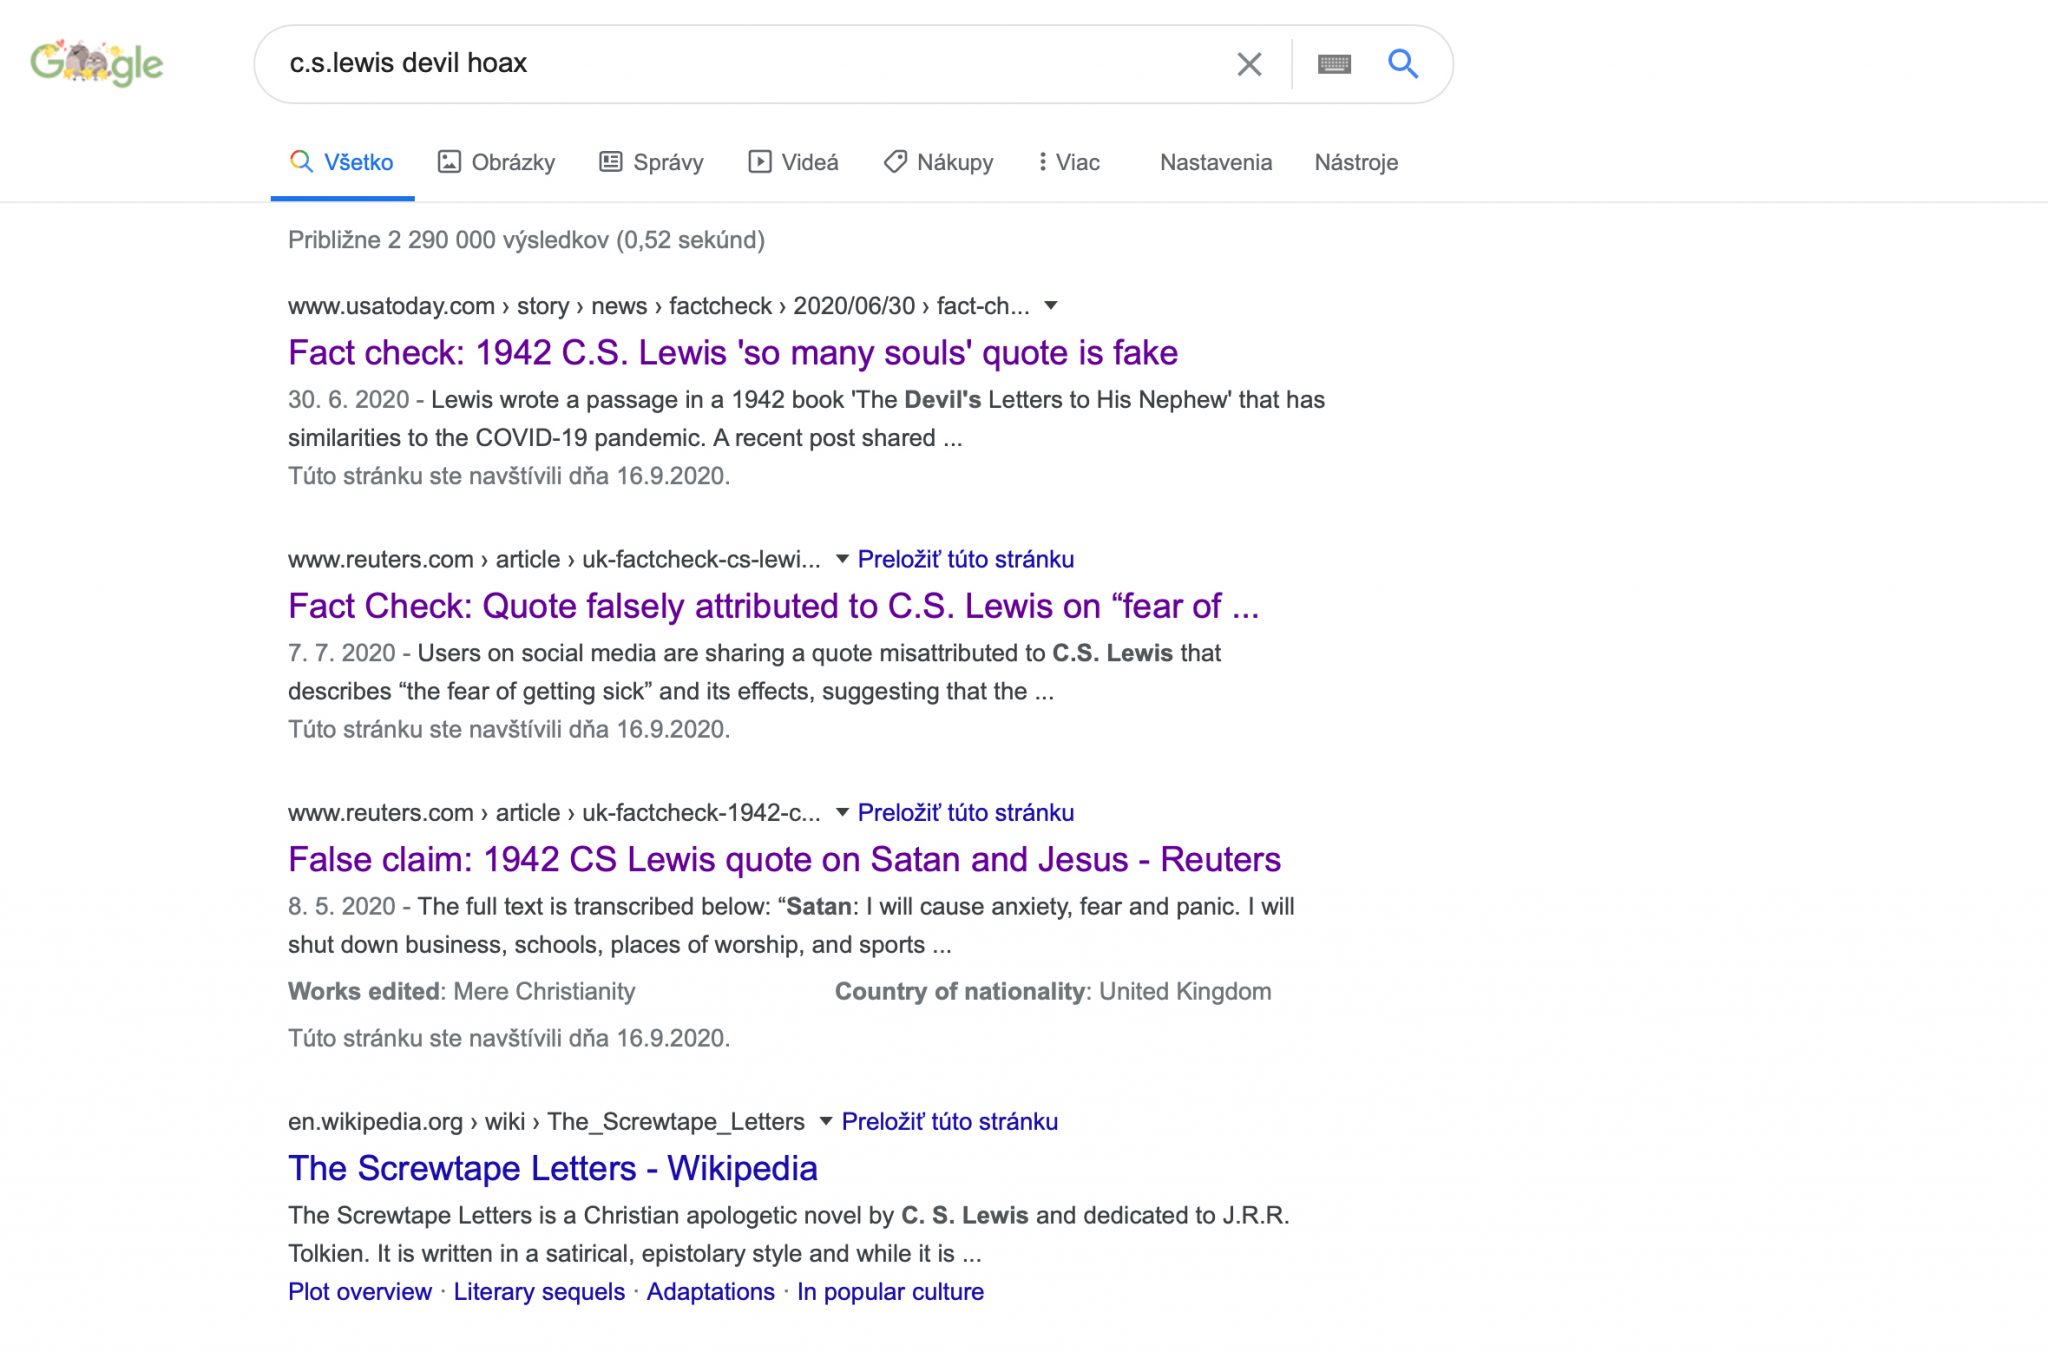2048x1352 pixels.
Task: Open the Adaptations sitelink
Action: pyautogui.click(x=711, y=1292)
